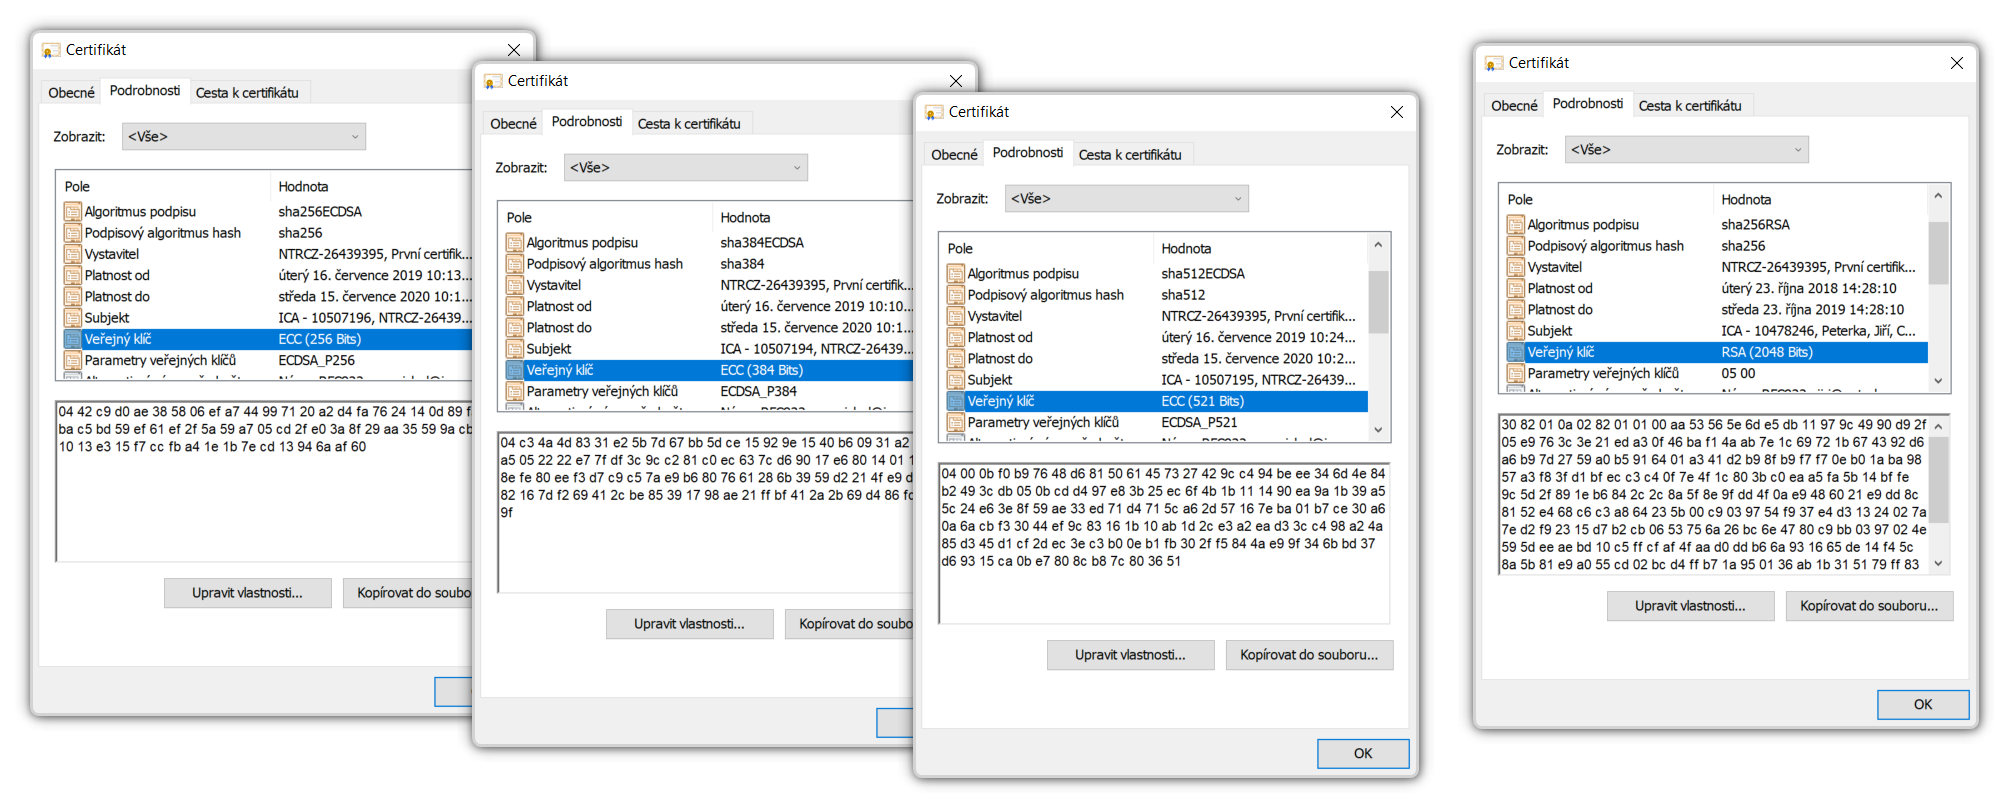Click Vystavitel icon in sha384ECDSA window
The image size is (1996, 800).
tap(514, 285)
